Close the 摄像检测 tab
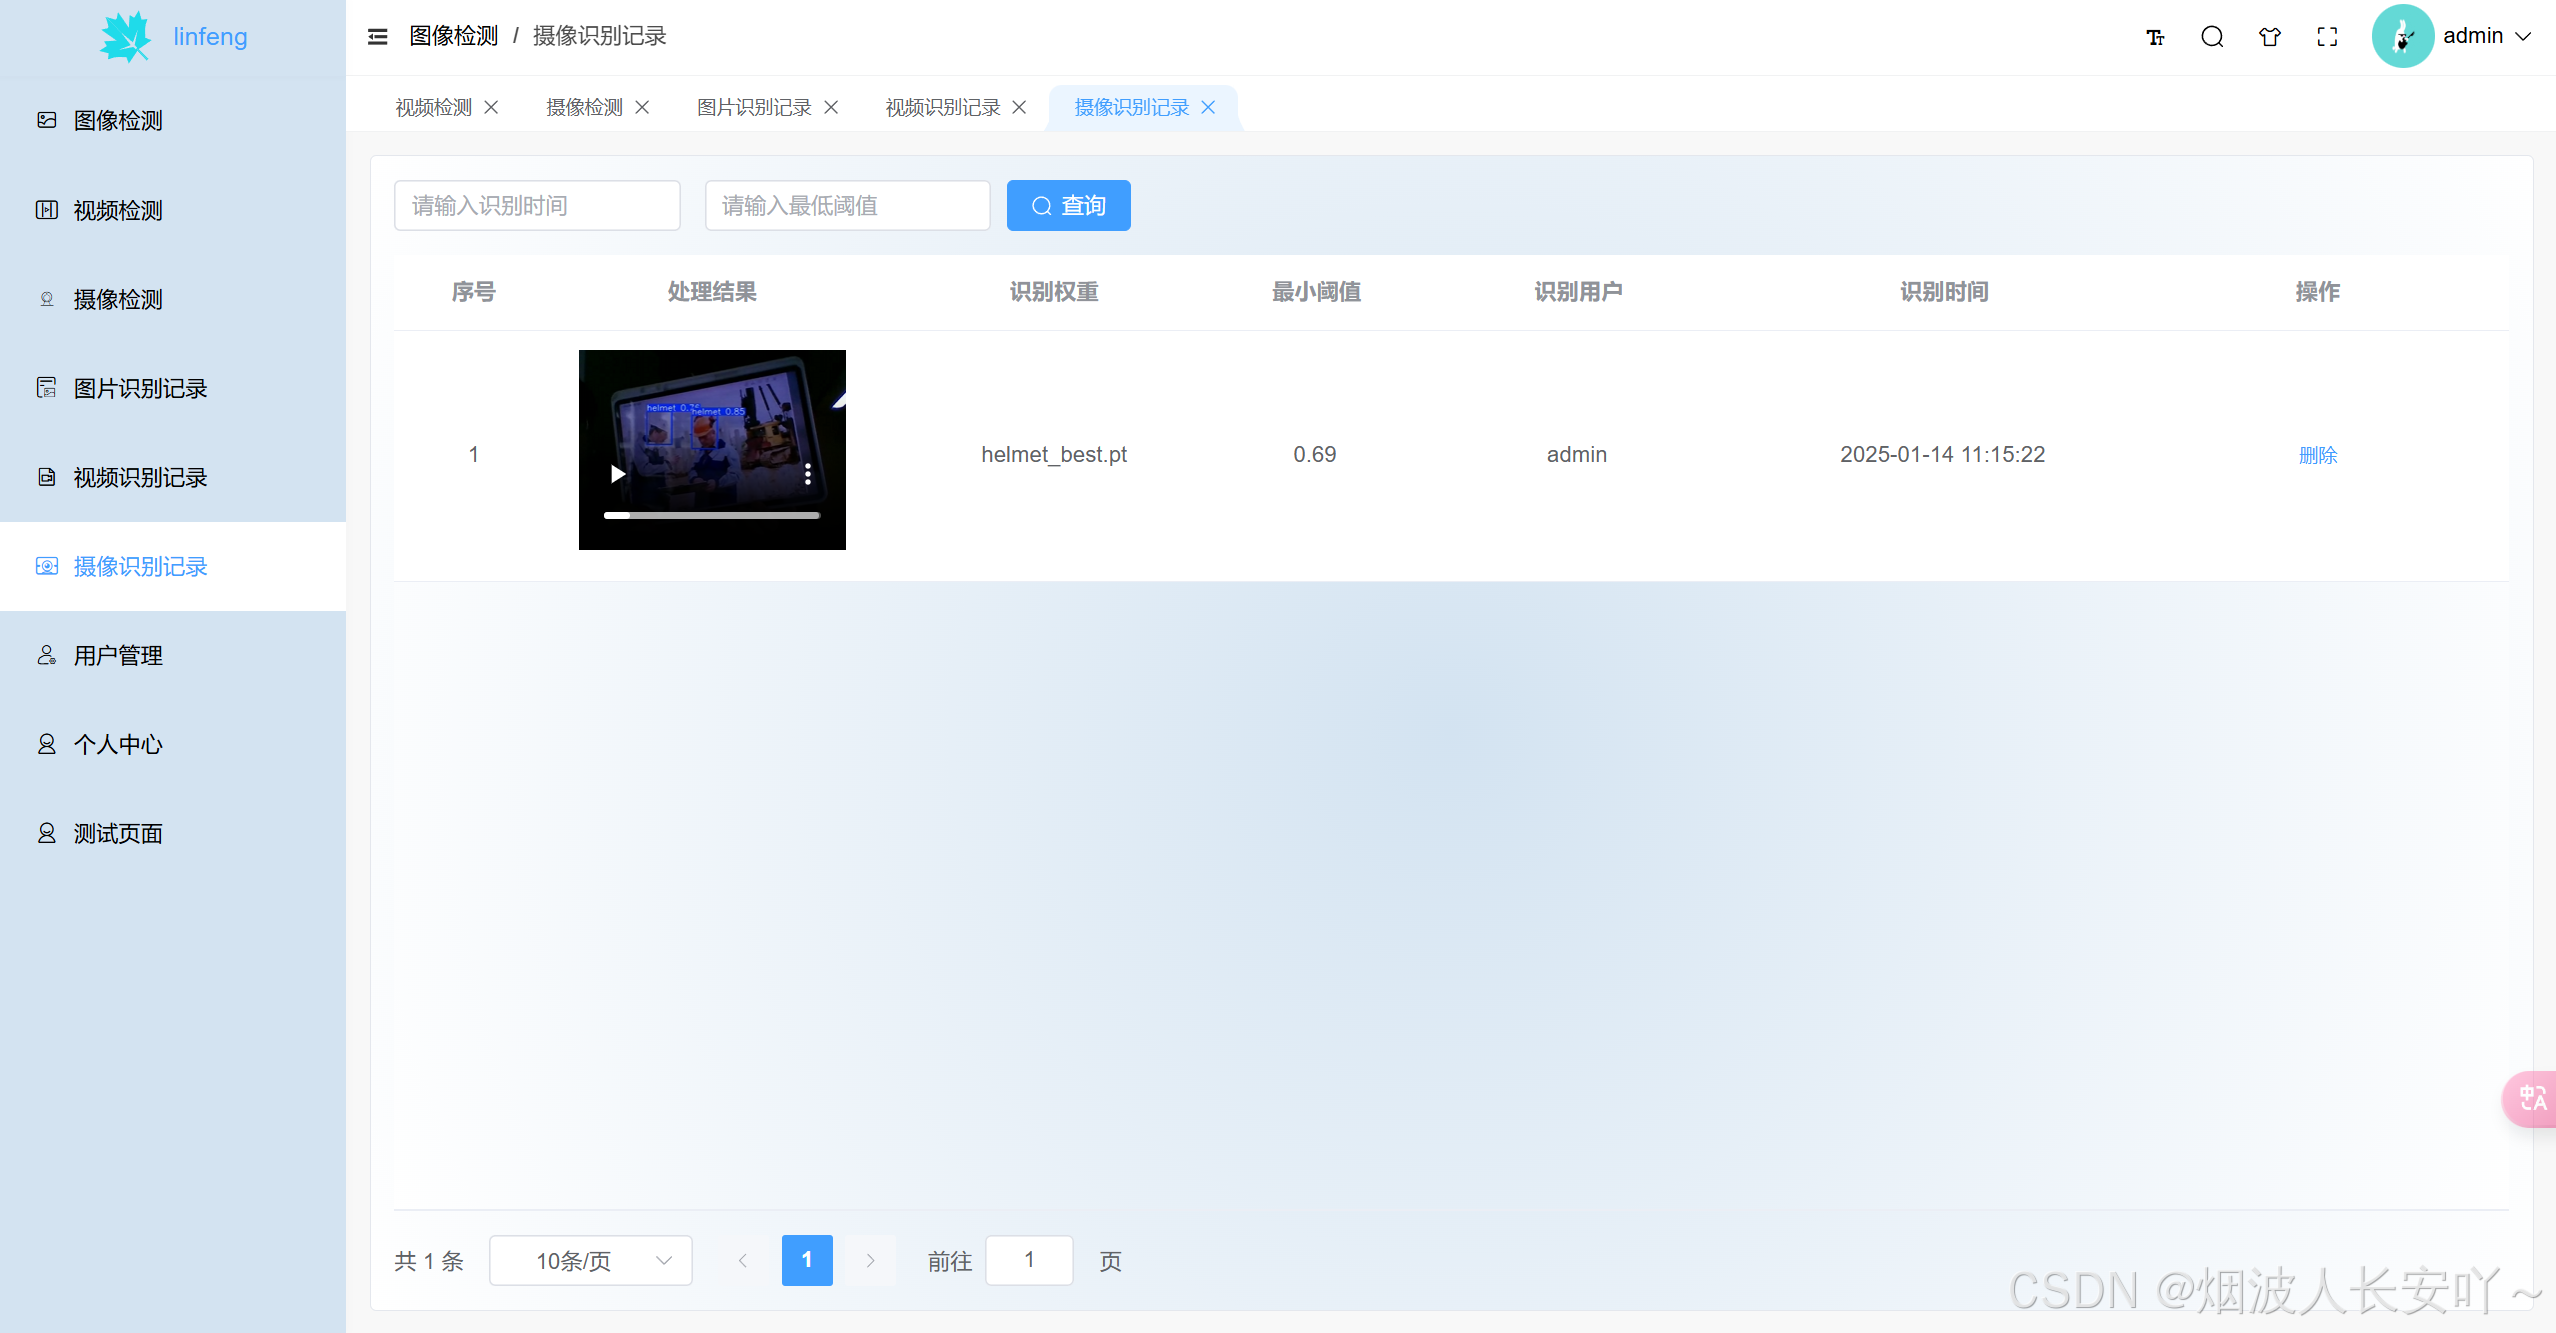 click(x=642, y=107)
